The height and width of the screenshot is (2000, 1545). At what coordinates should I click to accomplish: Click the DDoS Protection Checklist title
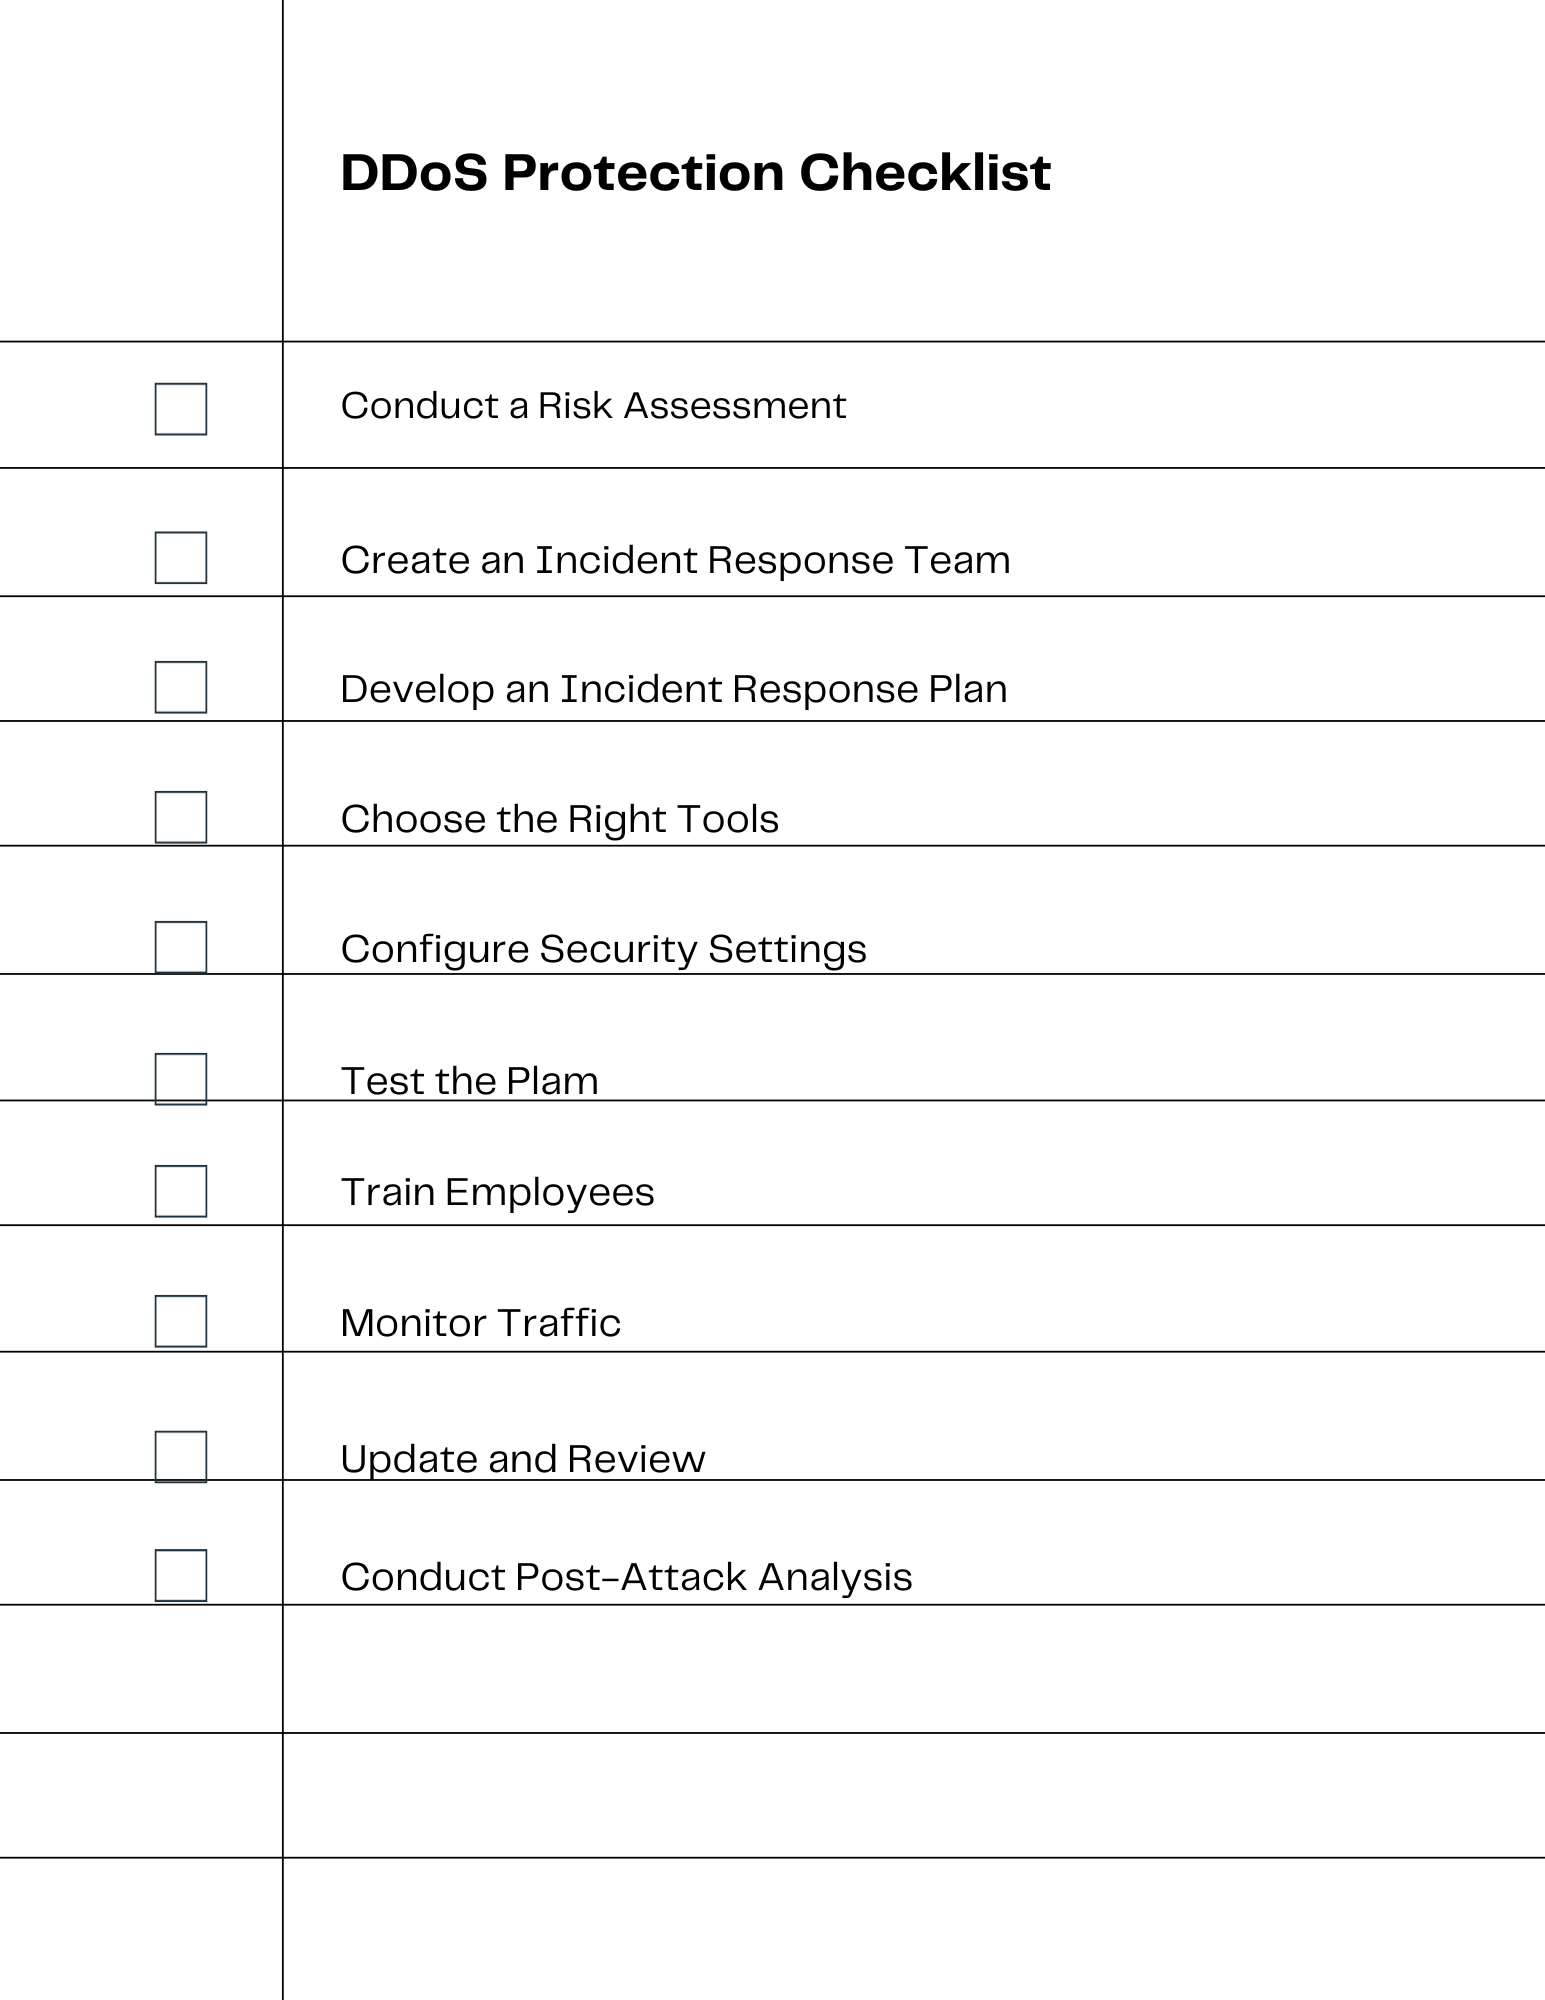[x=695, y=173]
